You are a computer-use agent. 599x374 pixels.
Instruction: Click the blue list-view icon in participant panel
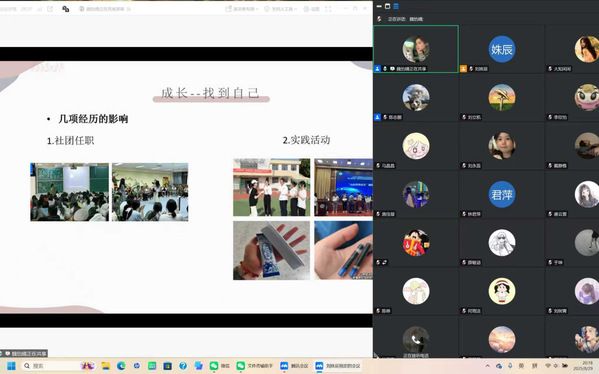(396, 6)
